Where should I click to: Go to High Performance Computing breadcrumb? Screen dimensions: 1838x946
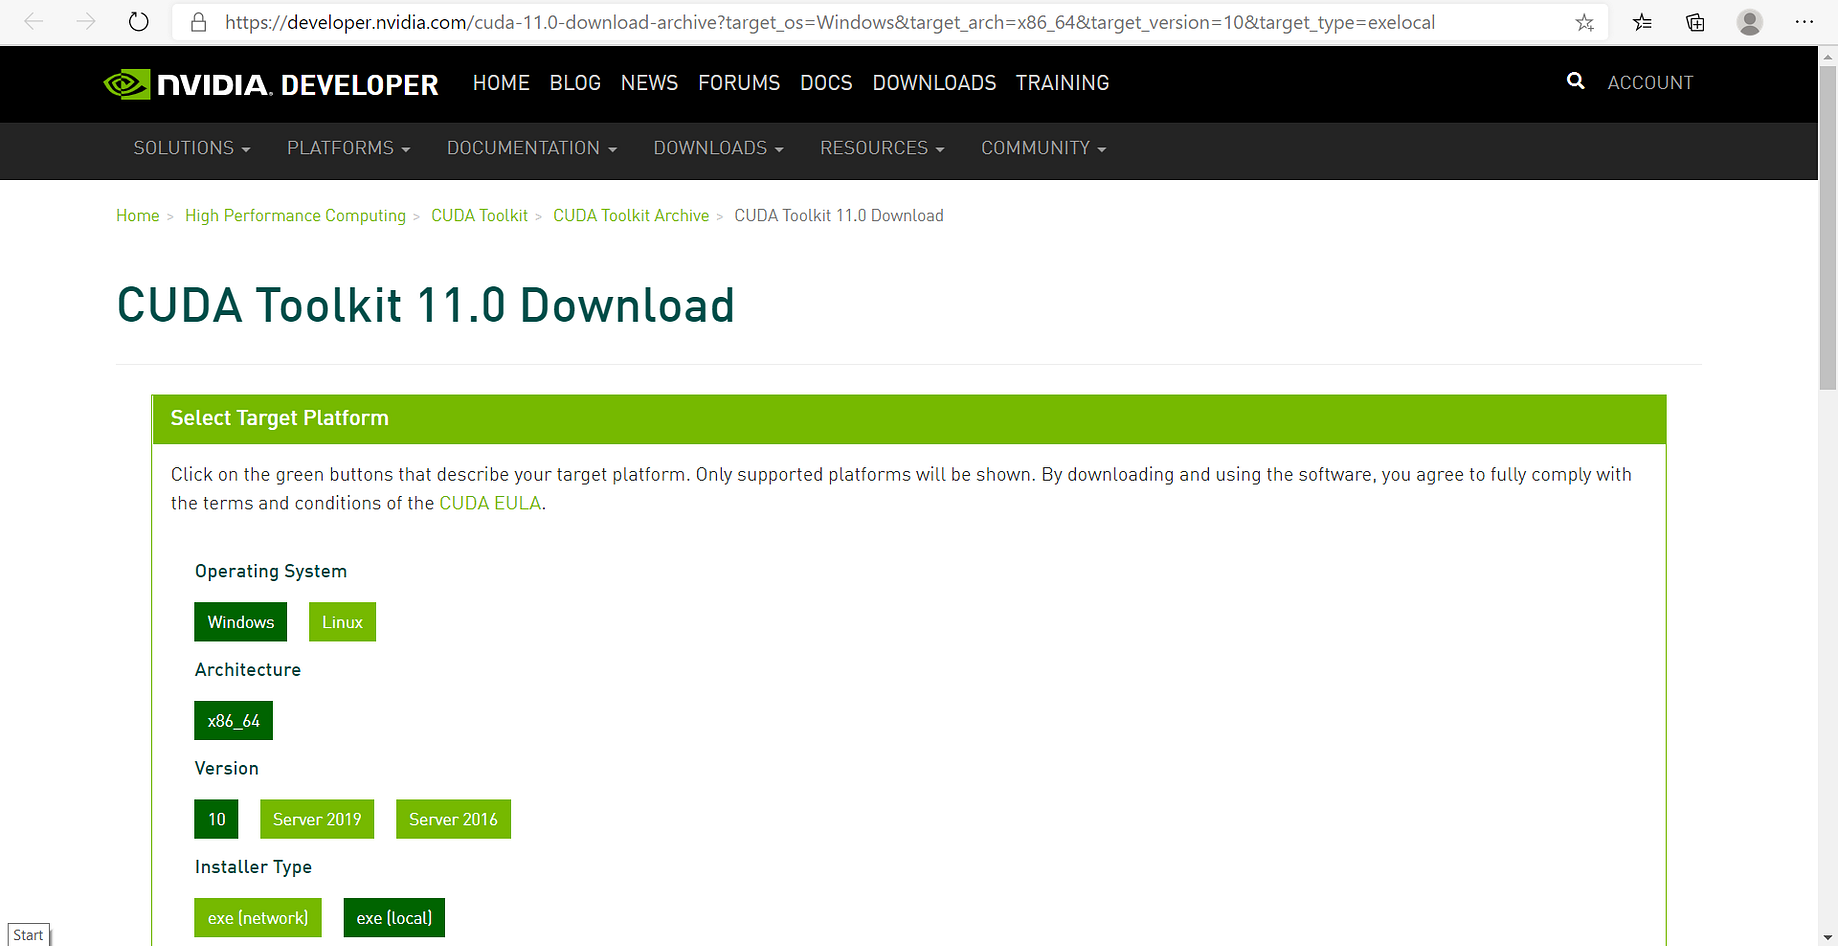295,216
